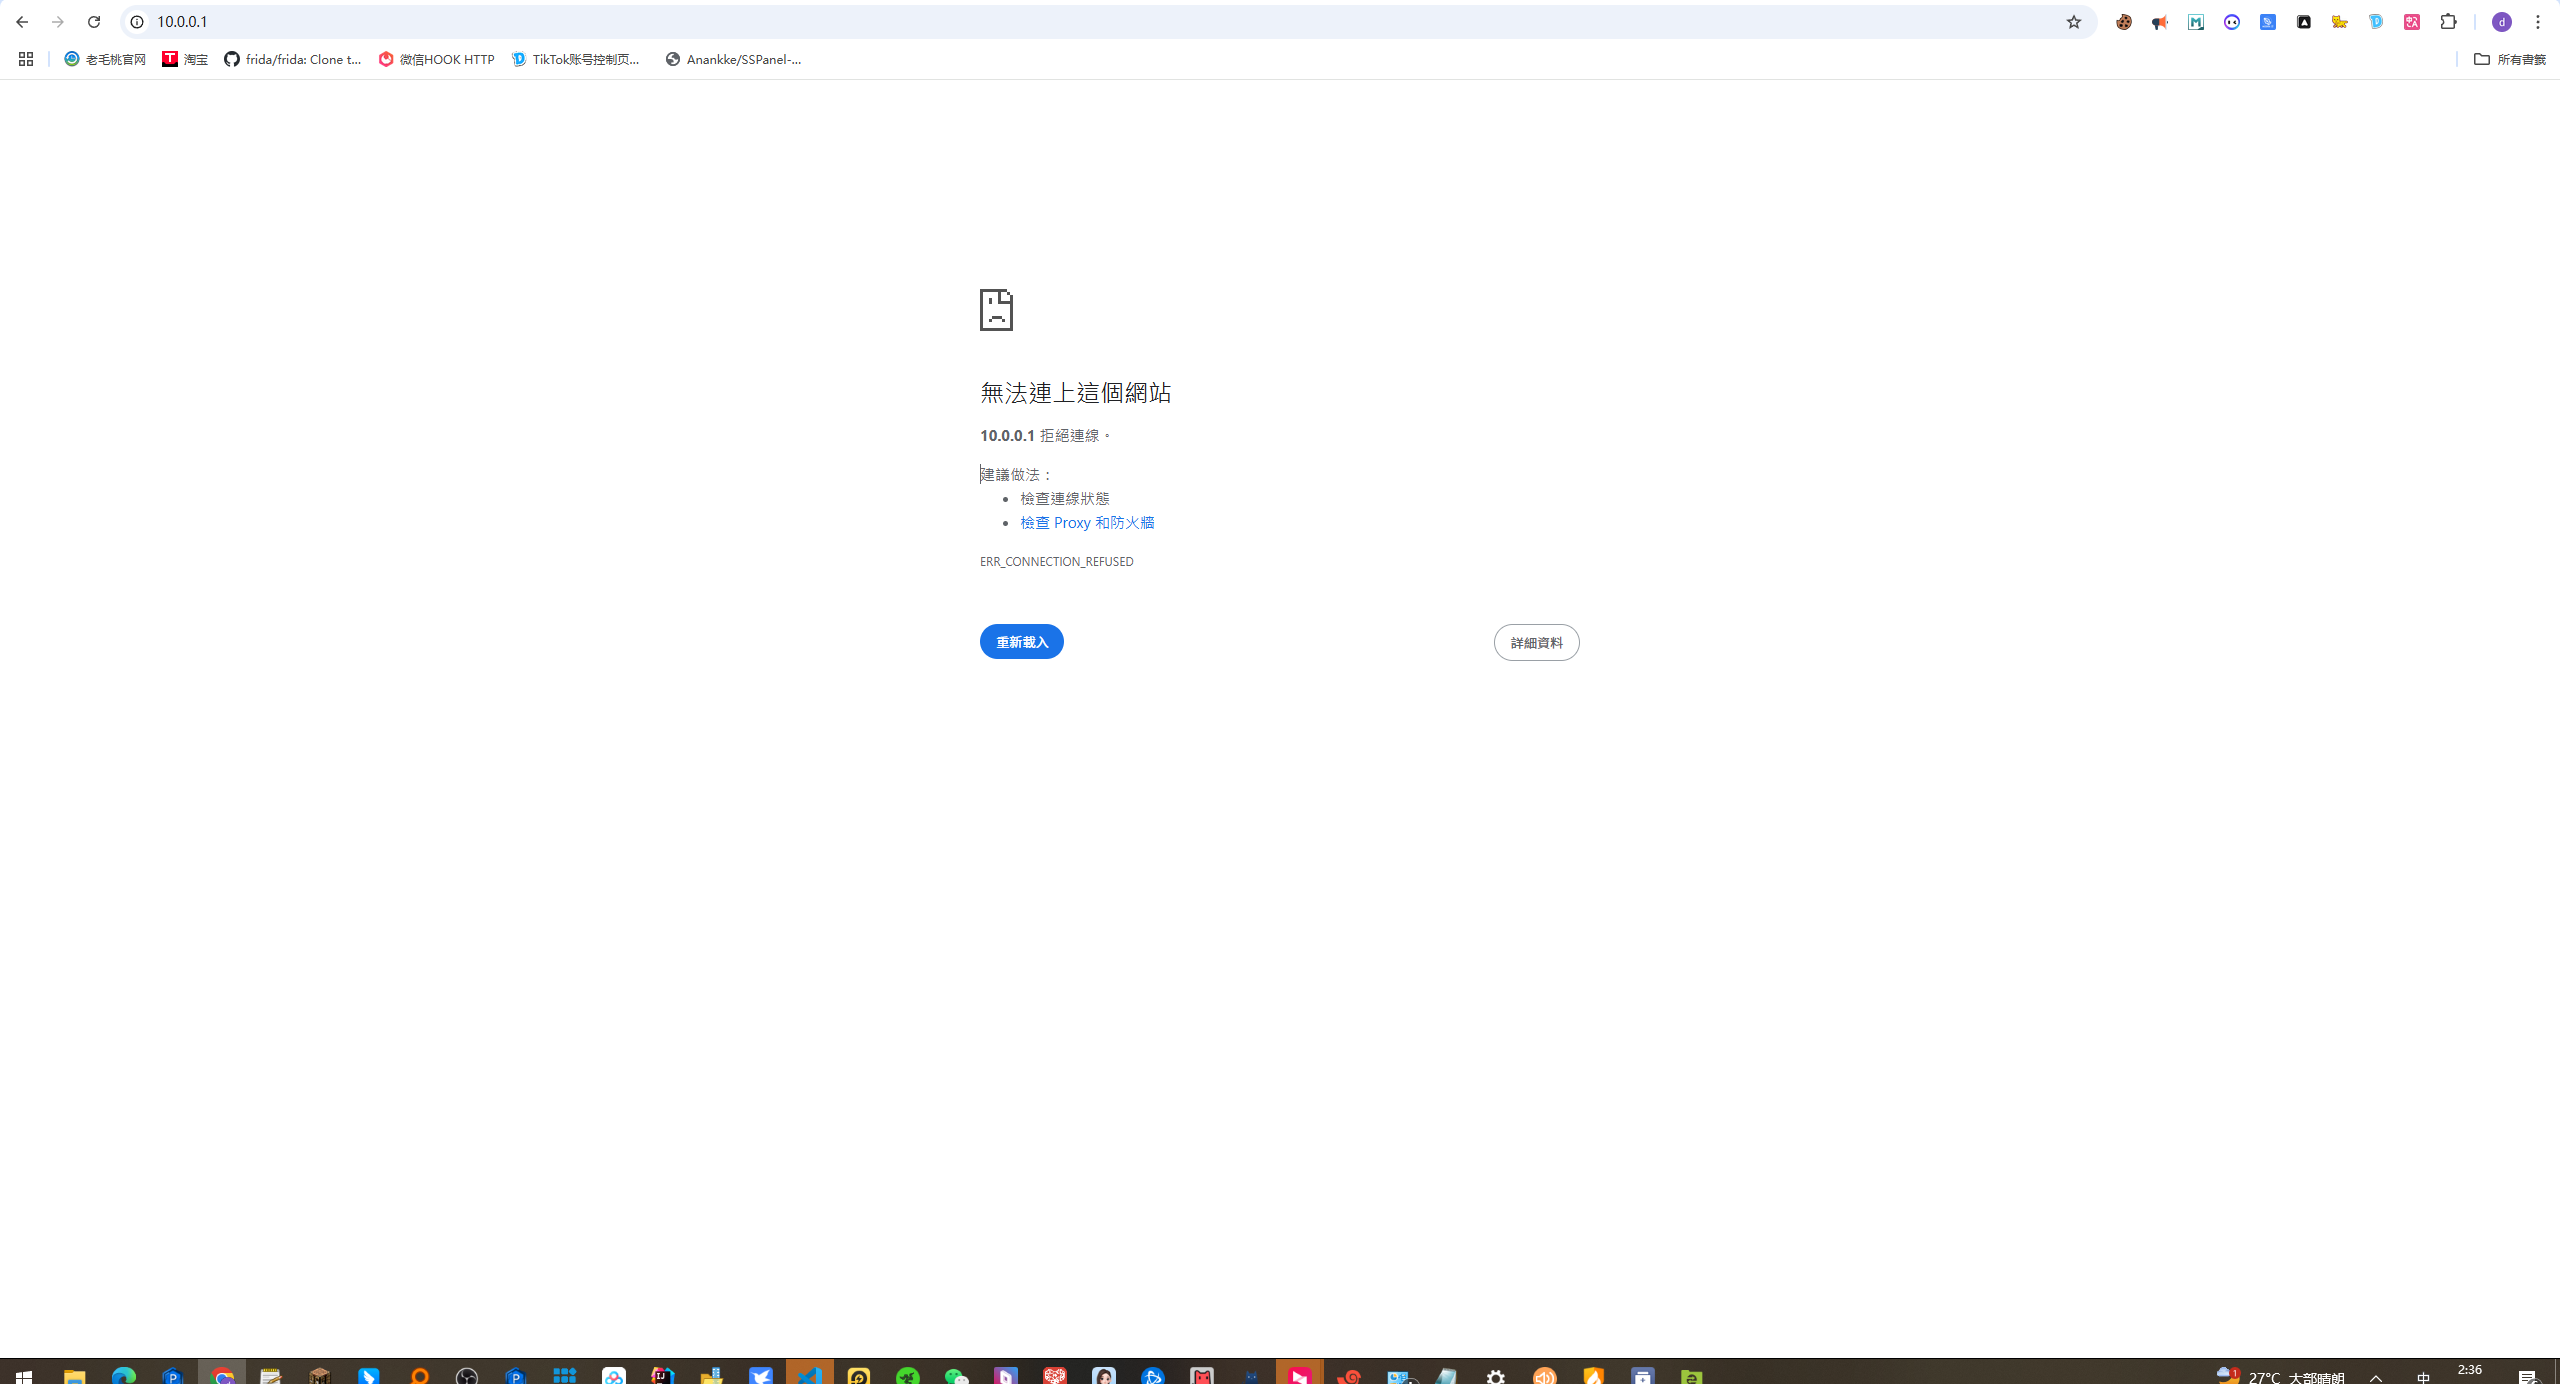
Task: Open the cookie extension icon
Action: click(x=2123, y=22)
